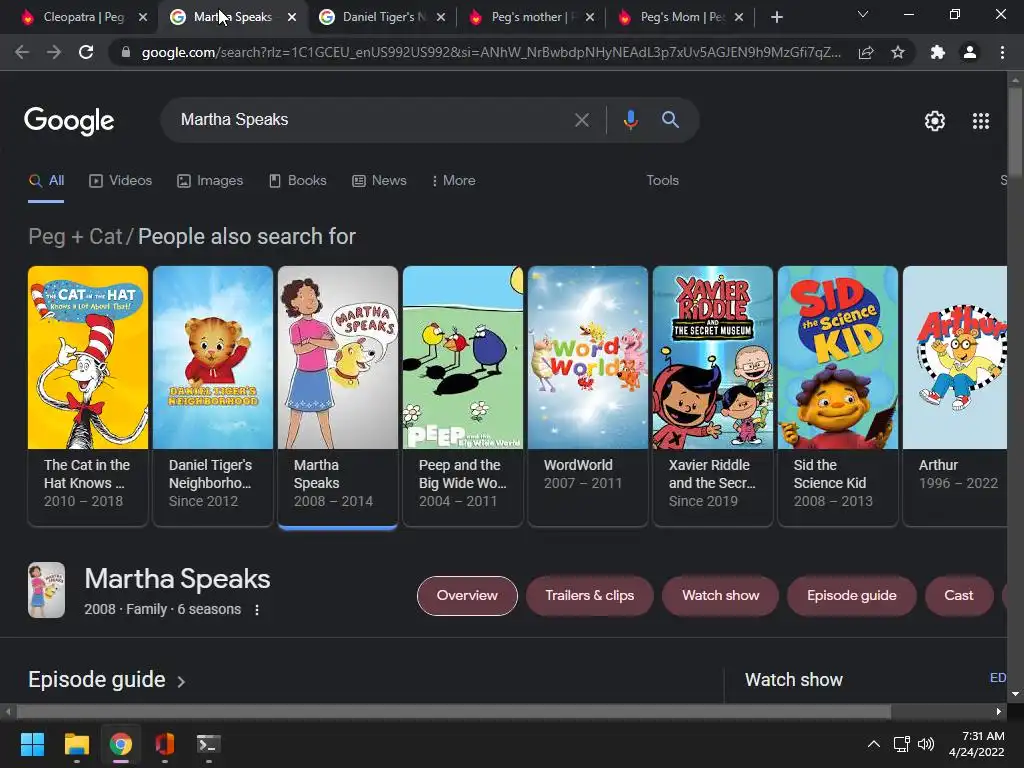Clear the search box with the X
Image resolution: width=1024 pixels, height=768 pixels.
pos(581,120)
